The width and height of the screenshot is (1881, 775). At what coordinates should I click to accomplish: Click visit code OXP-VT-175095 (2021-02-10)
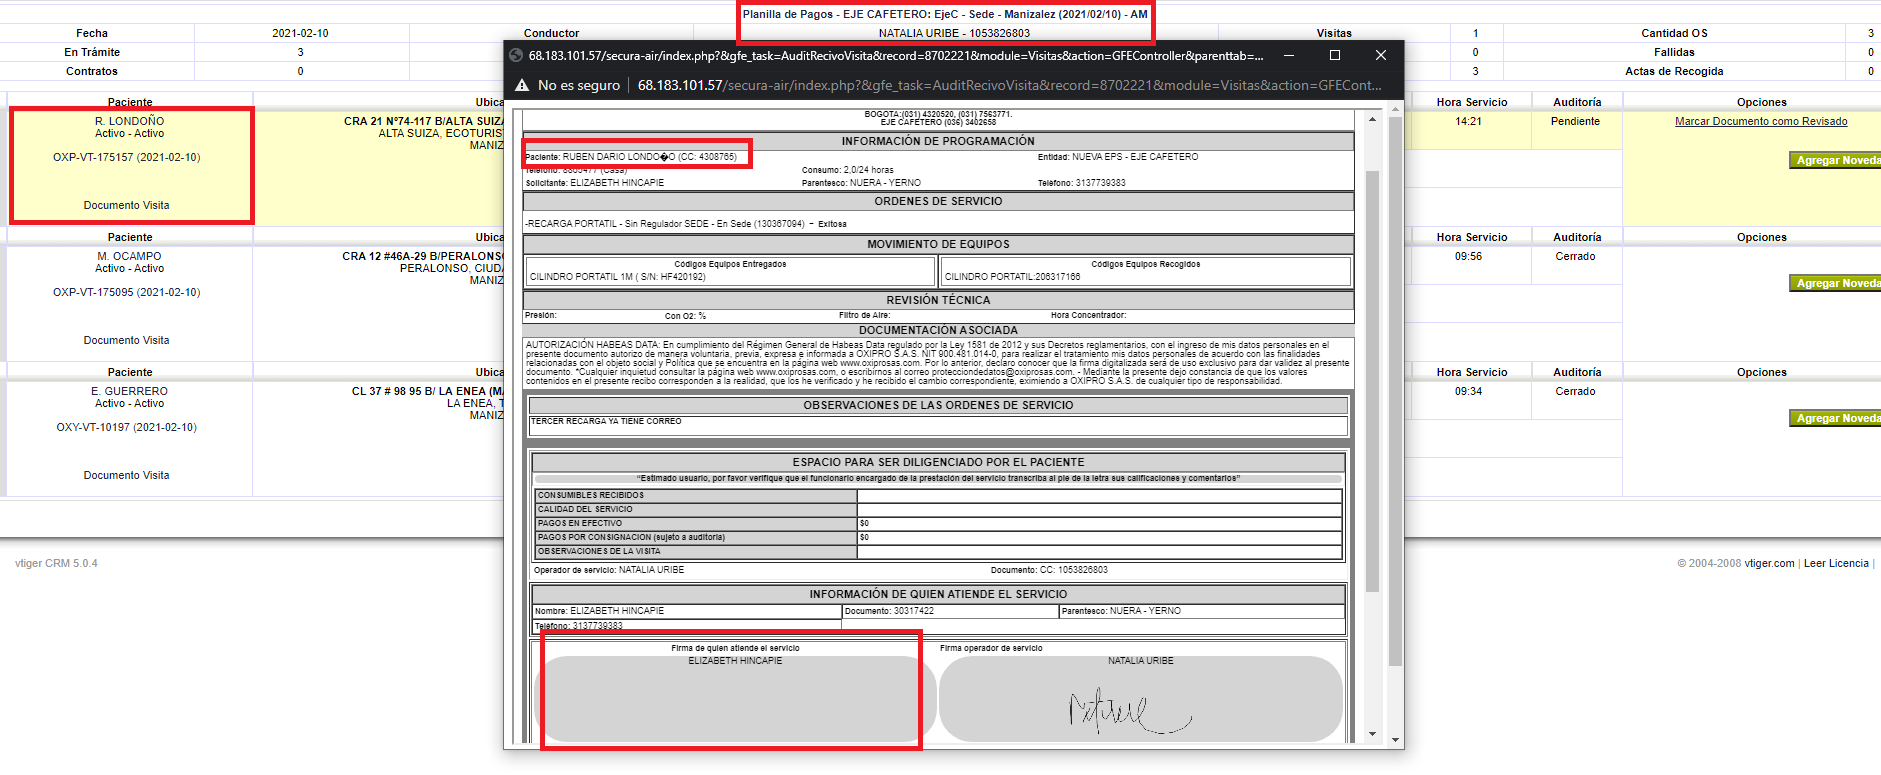pyautogui.click(x=127, y=293)
